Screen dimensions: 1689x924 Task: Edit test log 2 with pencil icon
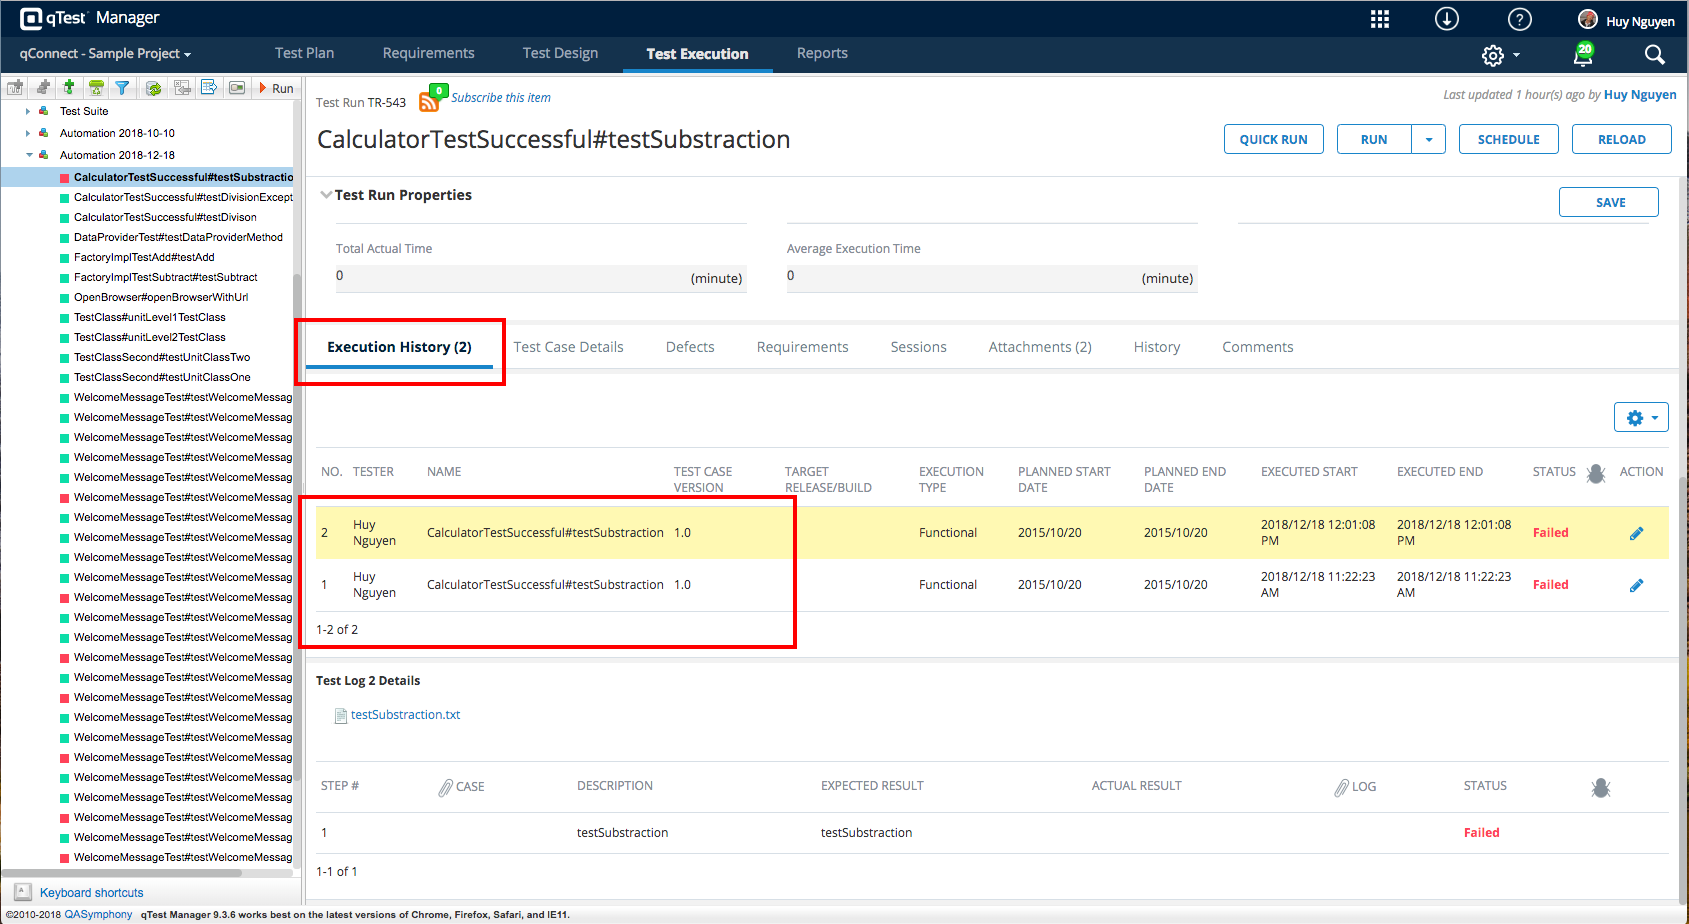coord(1636,533)
